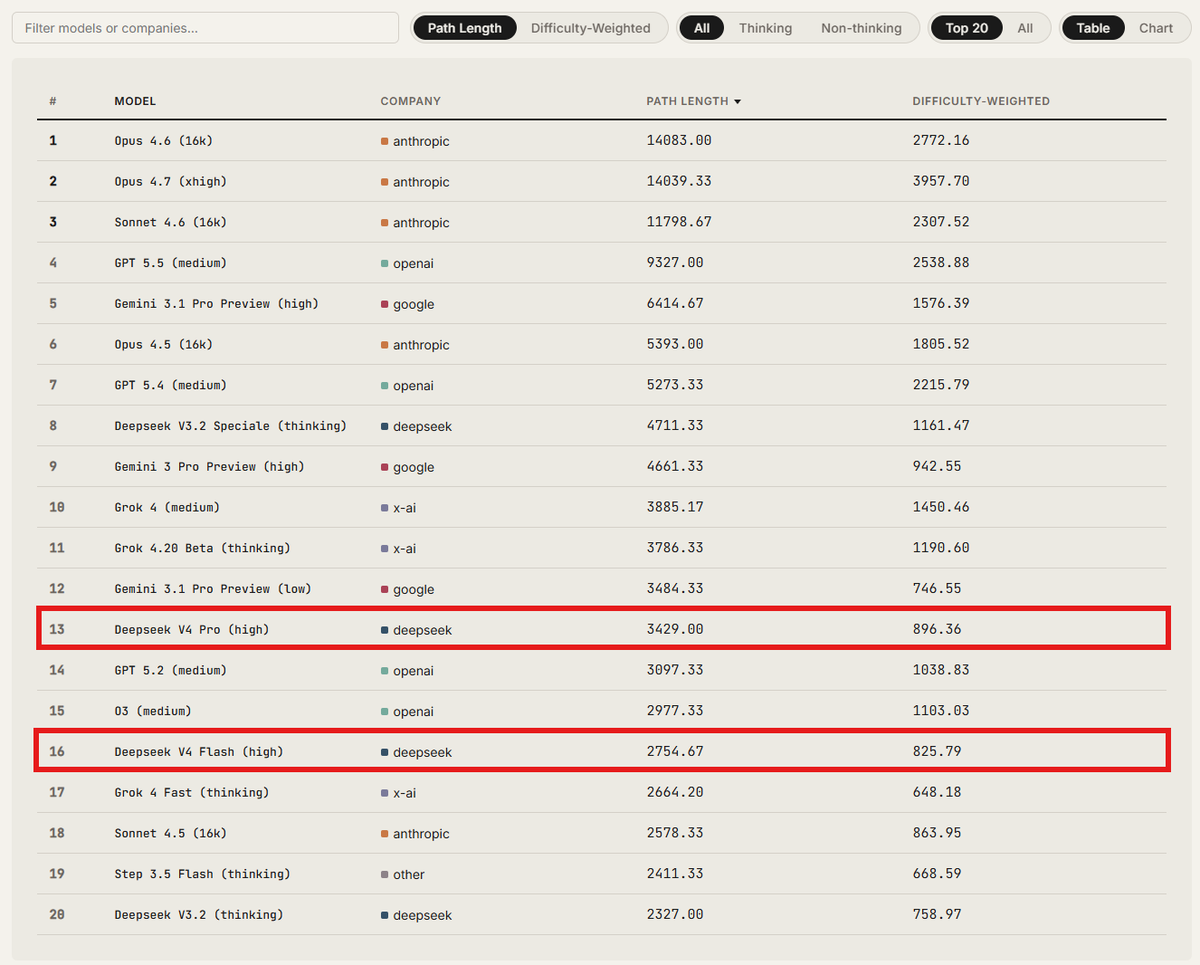Switch to Table view
Image resolution: width=1200 pixels, height=965 pixels.
point(1093,28)
